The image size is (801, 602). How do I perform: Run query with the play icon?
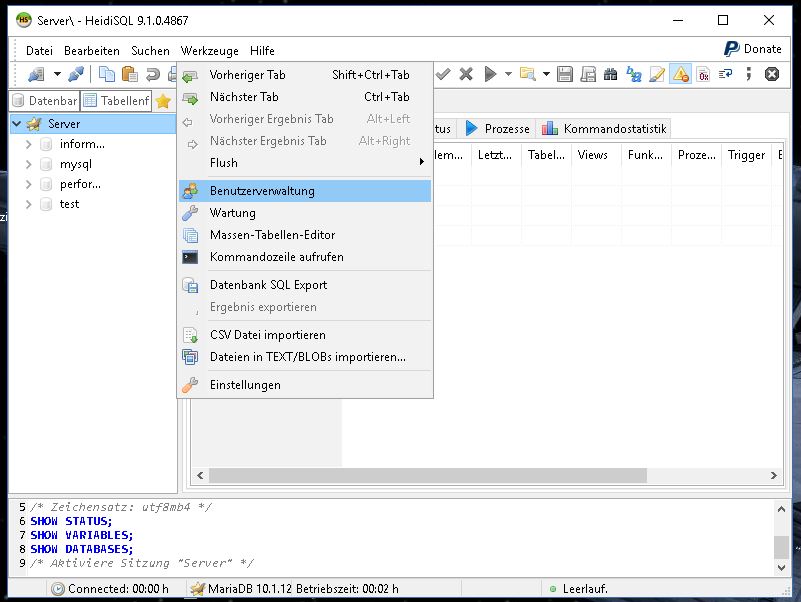tap(490, 75)
